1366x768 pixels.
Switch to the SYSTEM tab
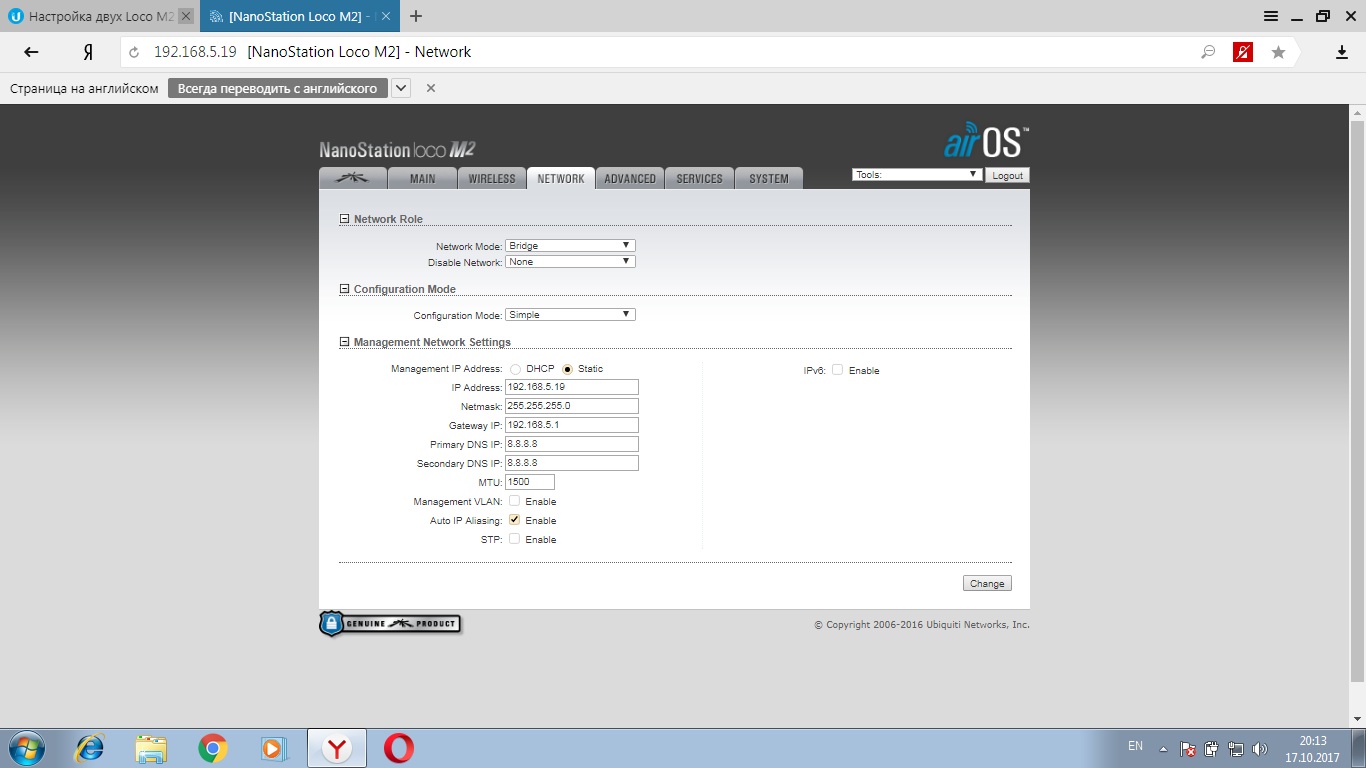pos(769,178)
